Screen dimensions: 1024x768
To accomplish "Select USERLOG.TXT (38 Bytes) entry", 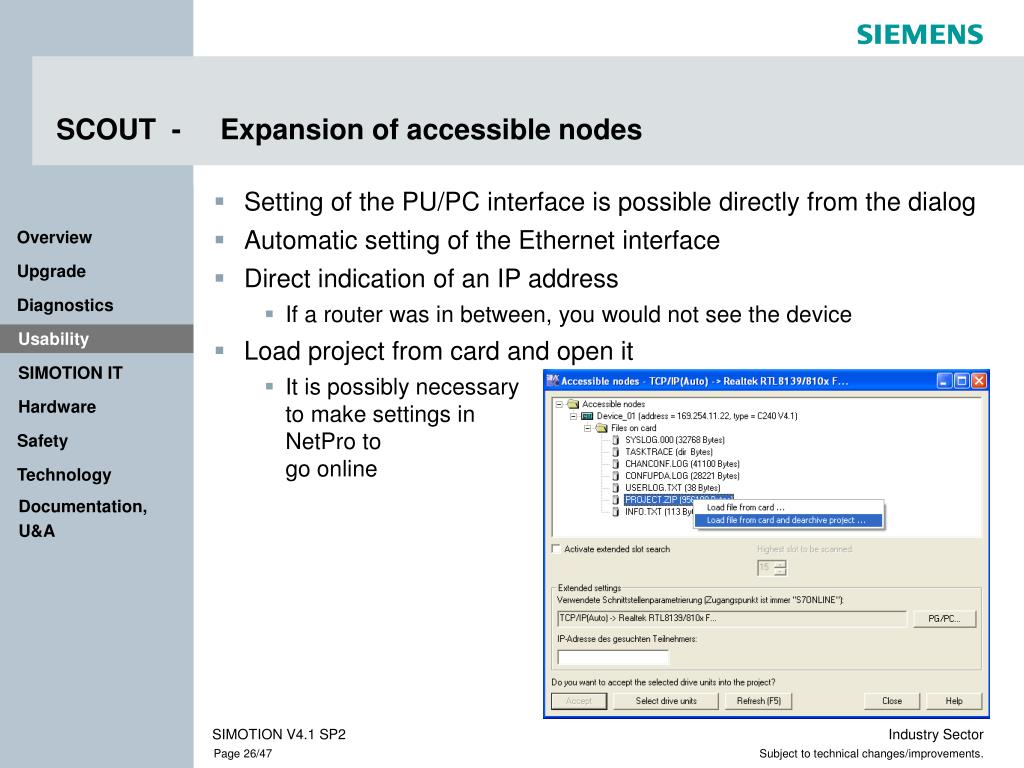I will tap(673, 488).
